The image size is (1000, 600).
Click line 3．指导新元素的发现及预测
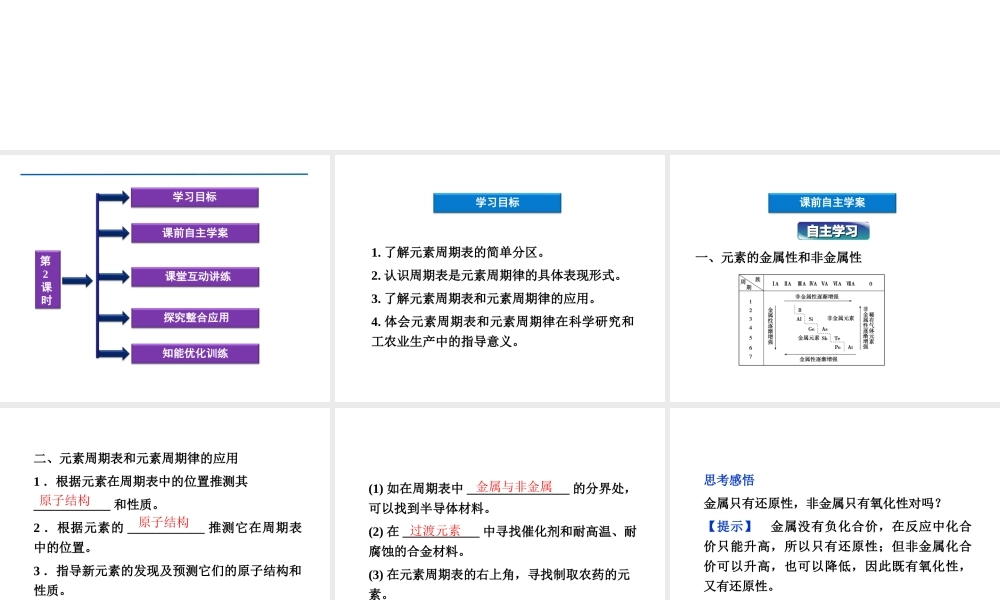(168, 571)
